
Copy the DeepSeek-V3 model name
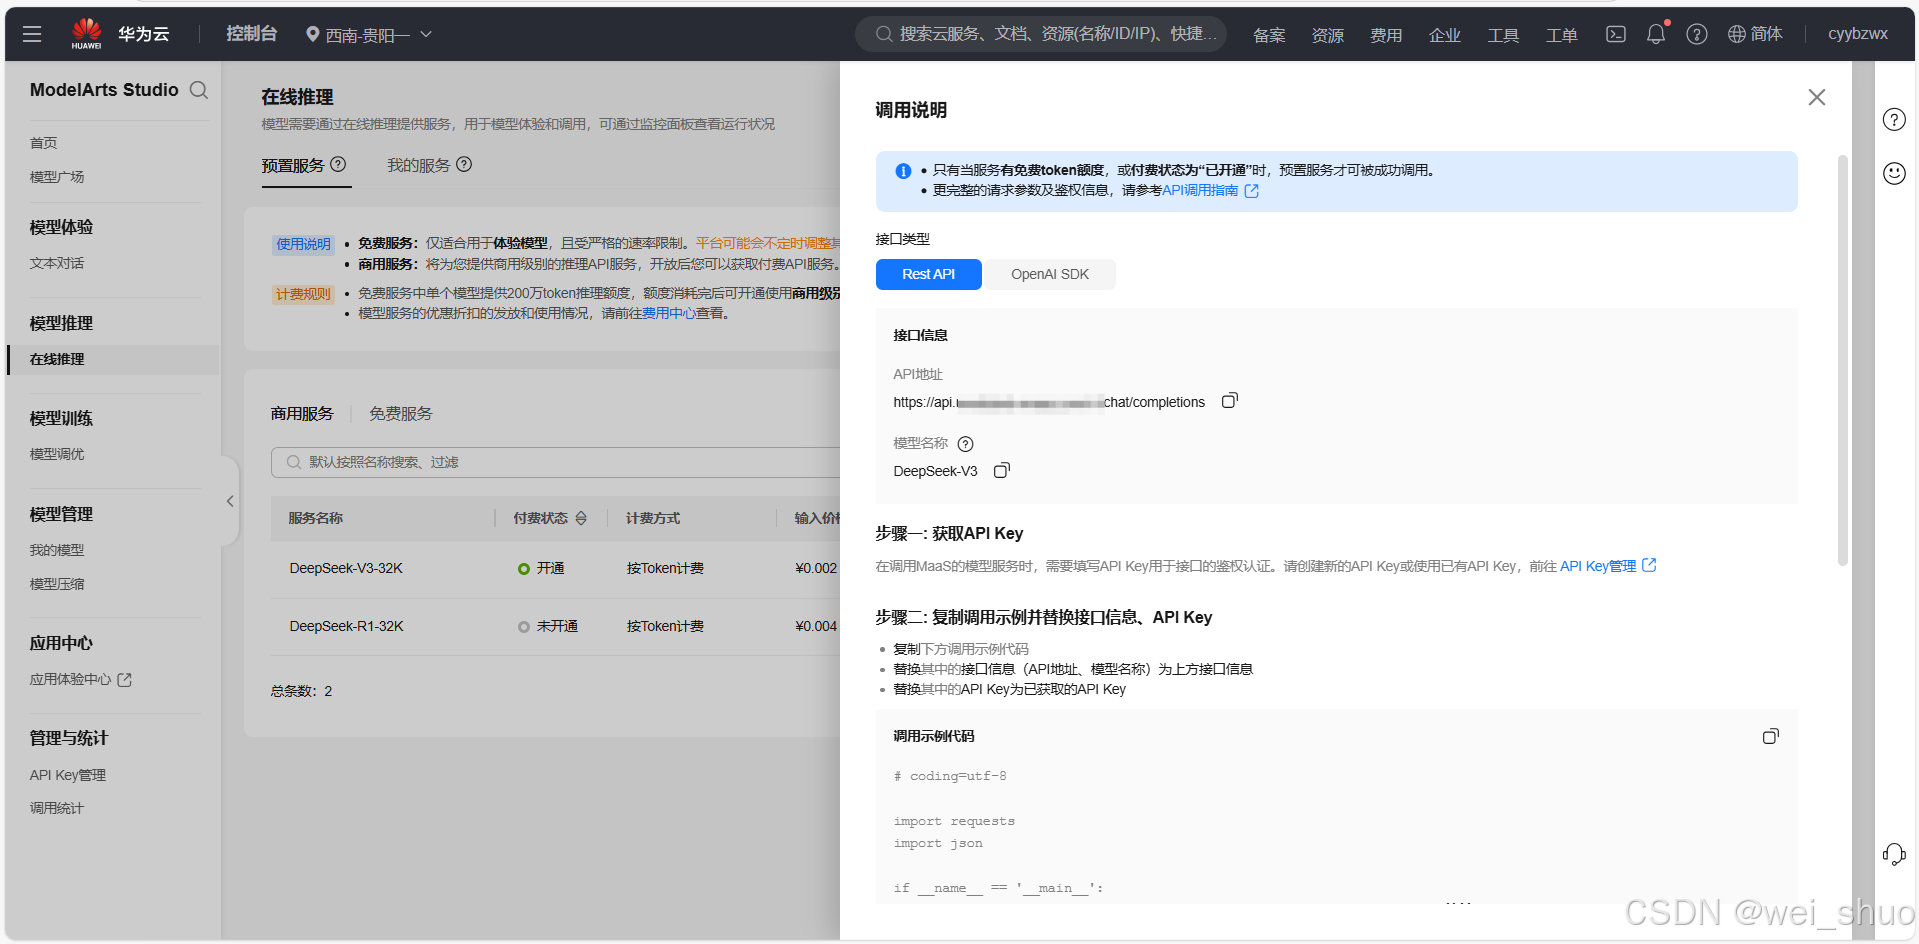(x=1002, y=470)
